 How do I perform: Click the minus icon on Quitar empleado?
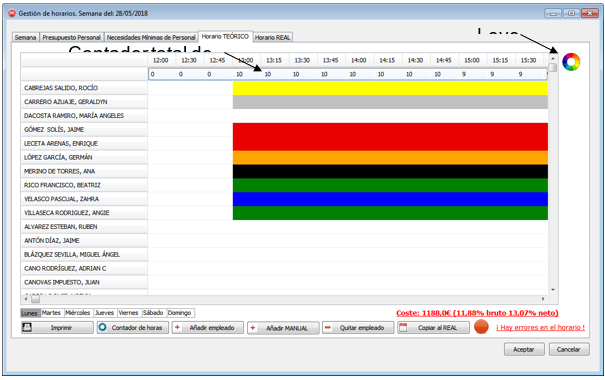[x=328, y=327]
